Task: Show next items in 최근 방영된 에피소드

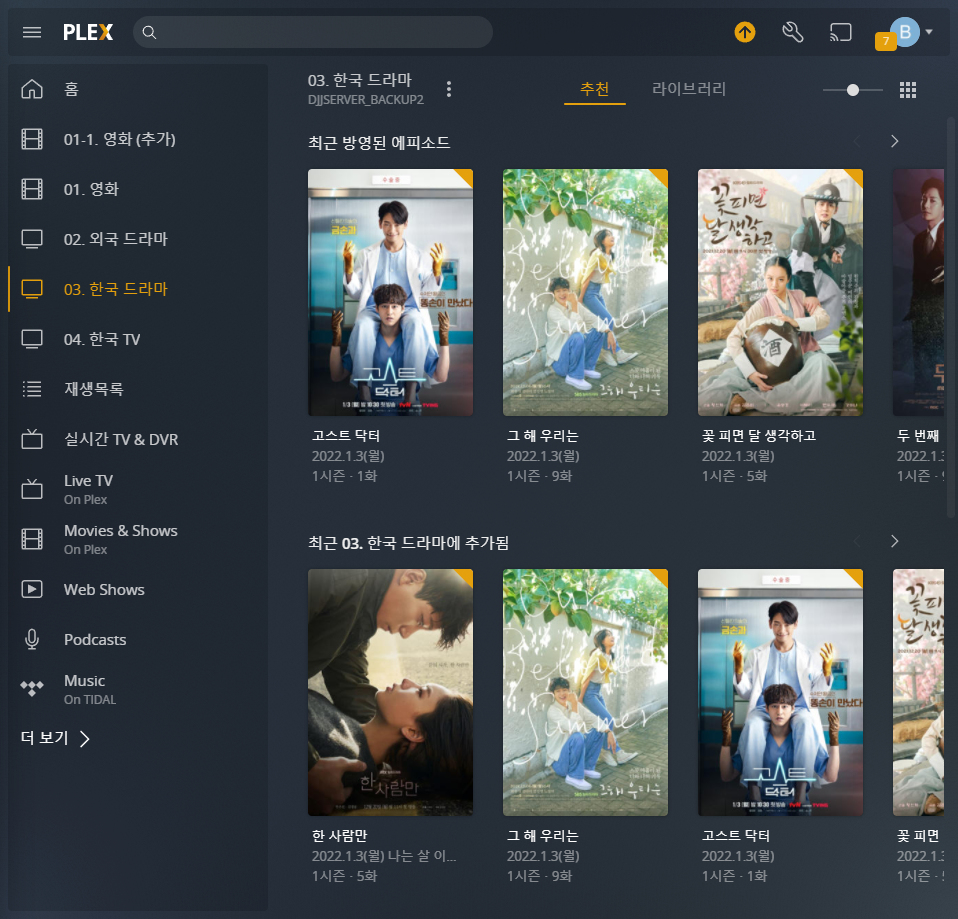Action: [x=894, y=142]
